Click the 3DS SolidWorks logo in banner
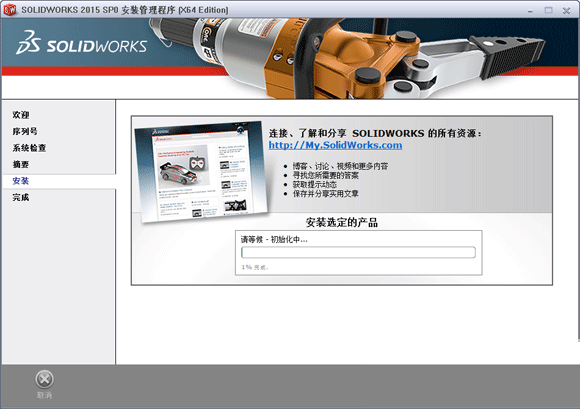This screenshot has height=409, width=580. (x=81, y=43)
